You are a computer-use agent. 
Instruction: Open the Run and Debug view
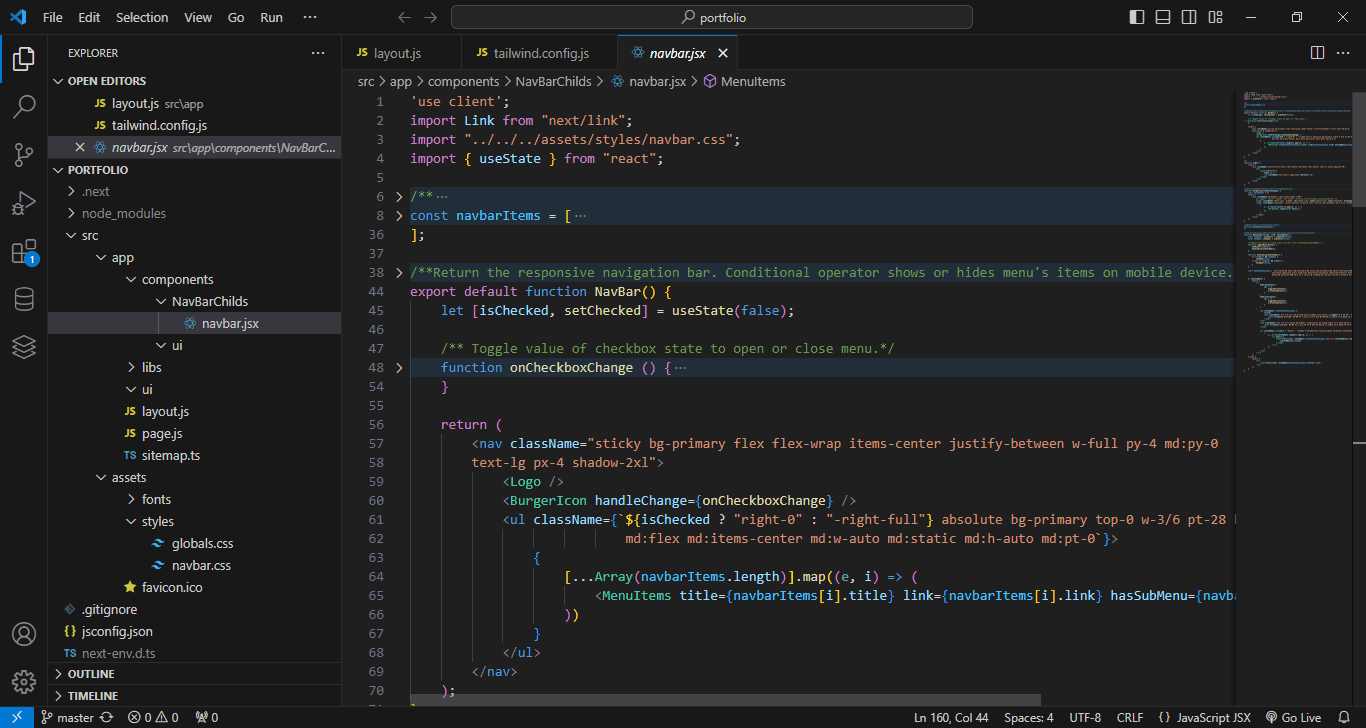24,203
